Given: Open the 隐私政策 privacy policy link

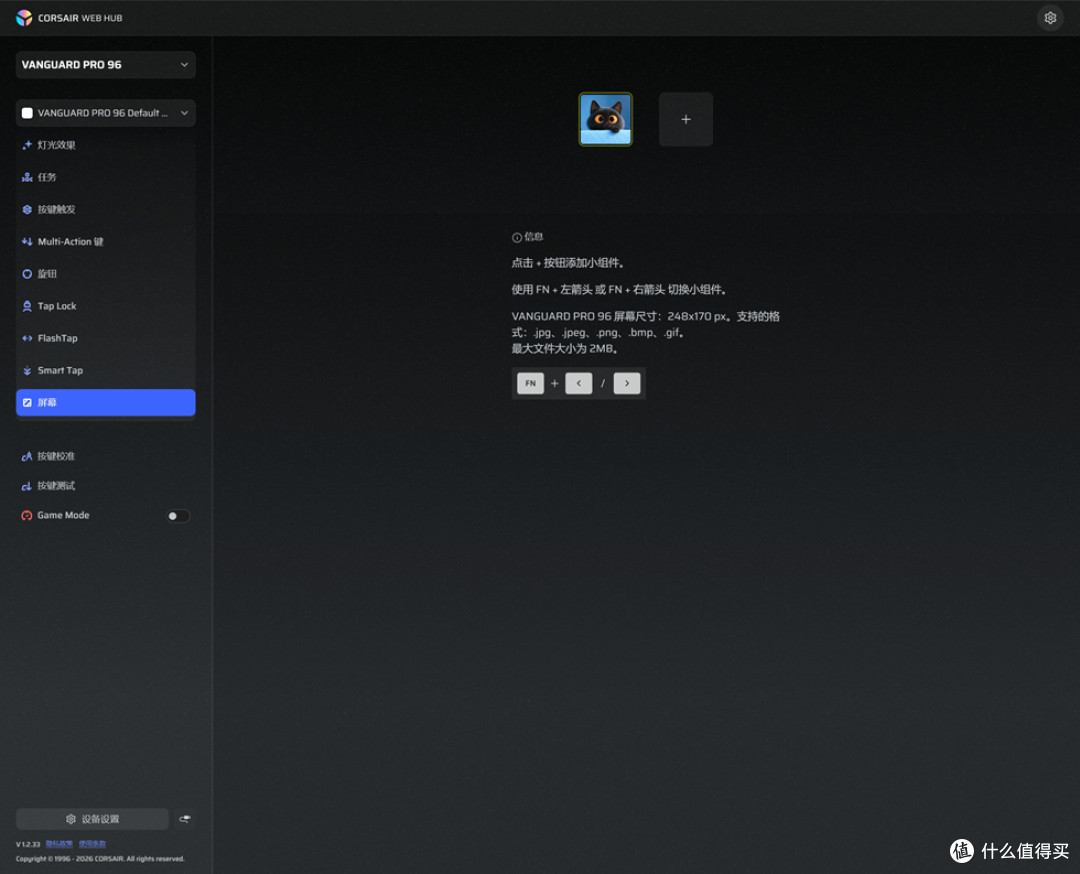Looking at the screenshot, I should [59, 844].
